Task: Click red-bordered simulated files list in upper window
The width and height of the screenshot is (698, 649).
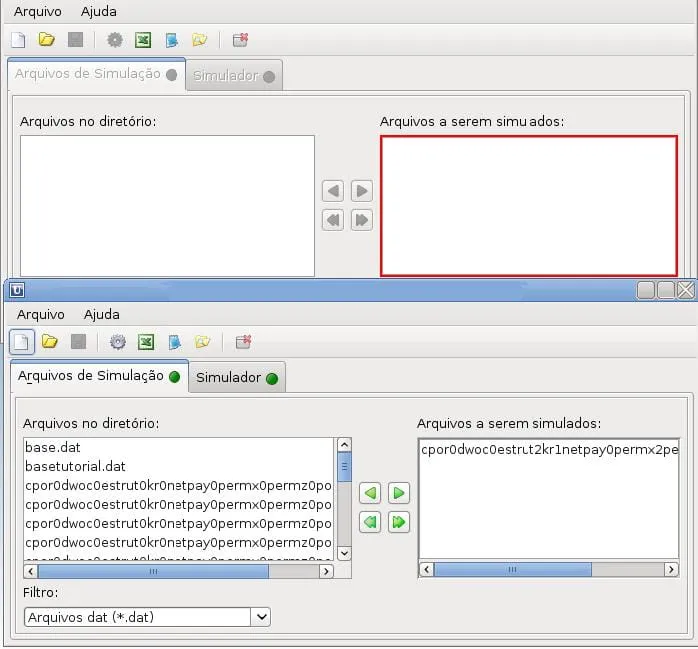Action: pos(529,206)
